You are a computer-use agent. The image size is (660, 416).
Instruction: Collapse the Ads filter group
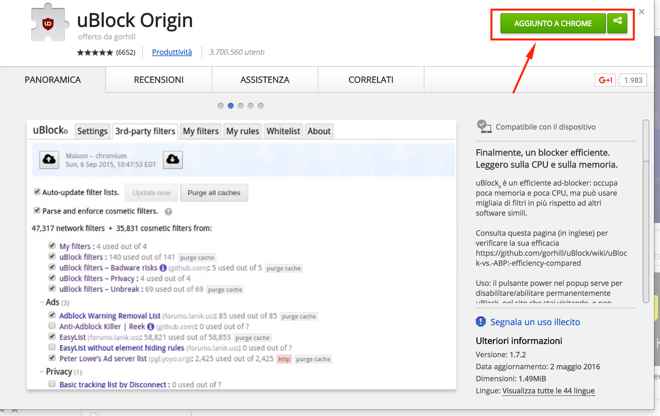(43, 302)
